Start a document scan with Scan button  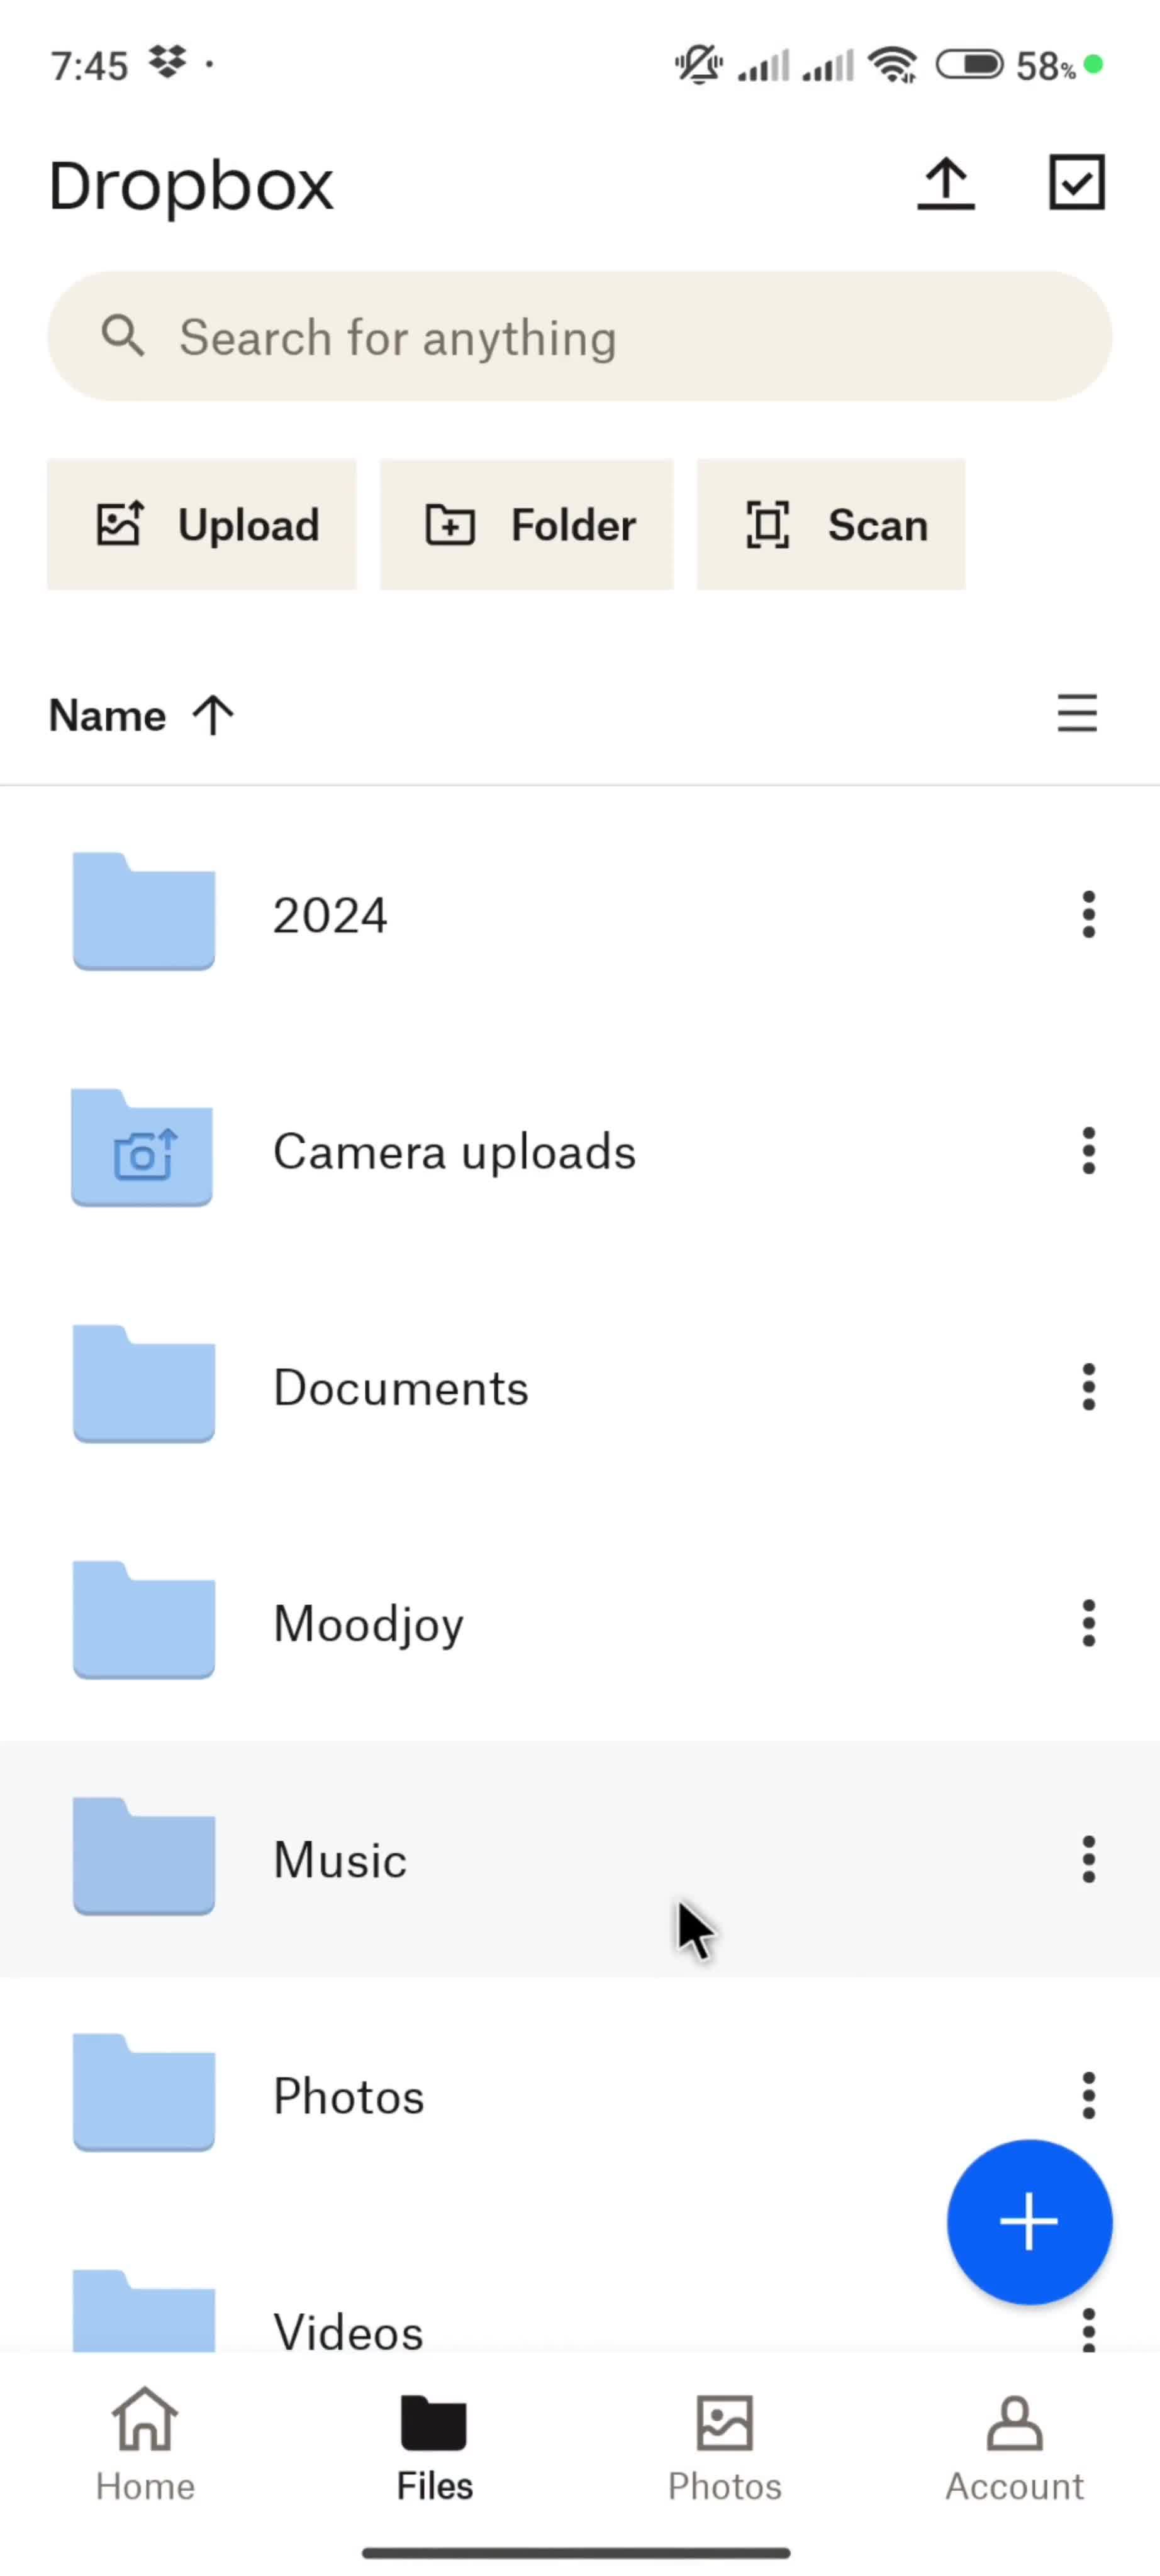pyautogui.click(x=831, y=525)
